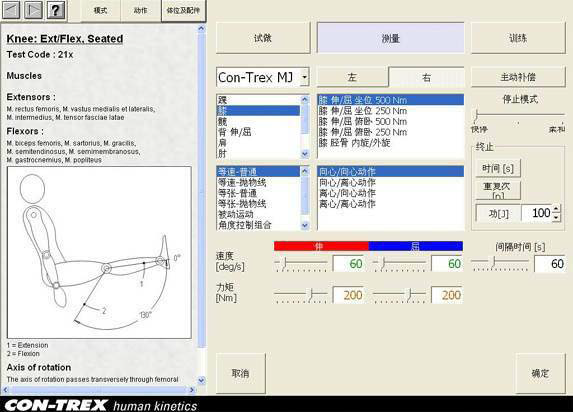Click the info panel scroll-down arrow
This screenshot has width=573, height=412.
201,381
